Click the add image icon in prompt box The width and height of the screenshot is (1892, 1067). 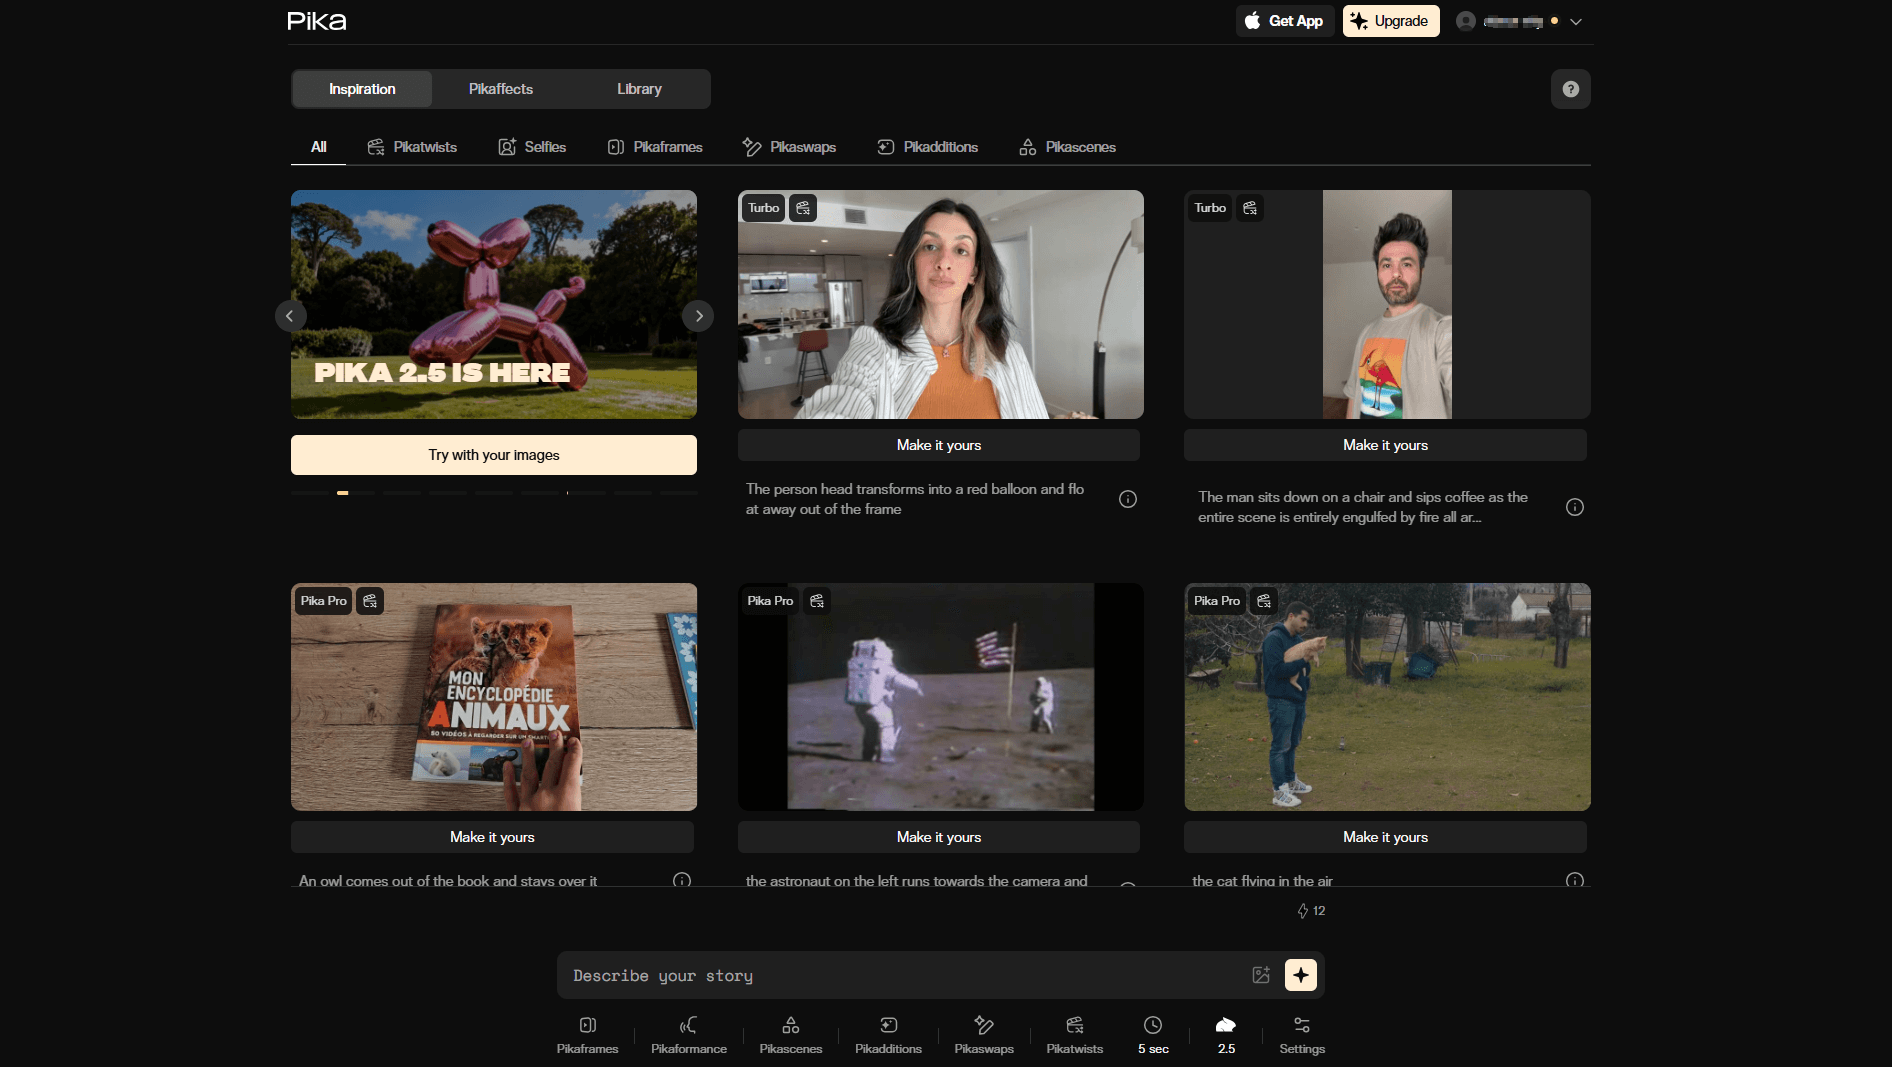1261,975
